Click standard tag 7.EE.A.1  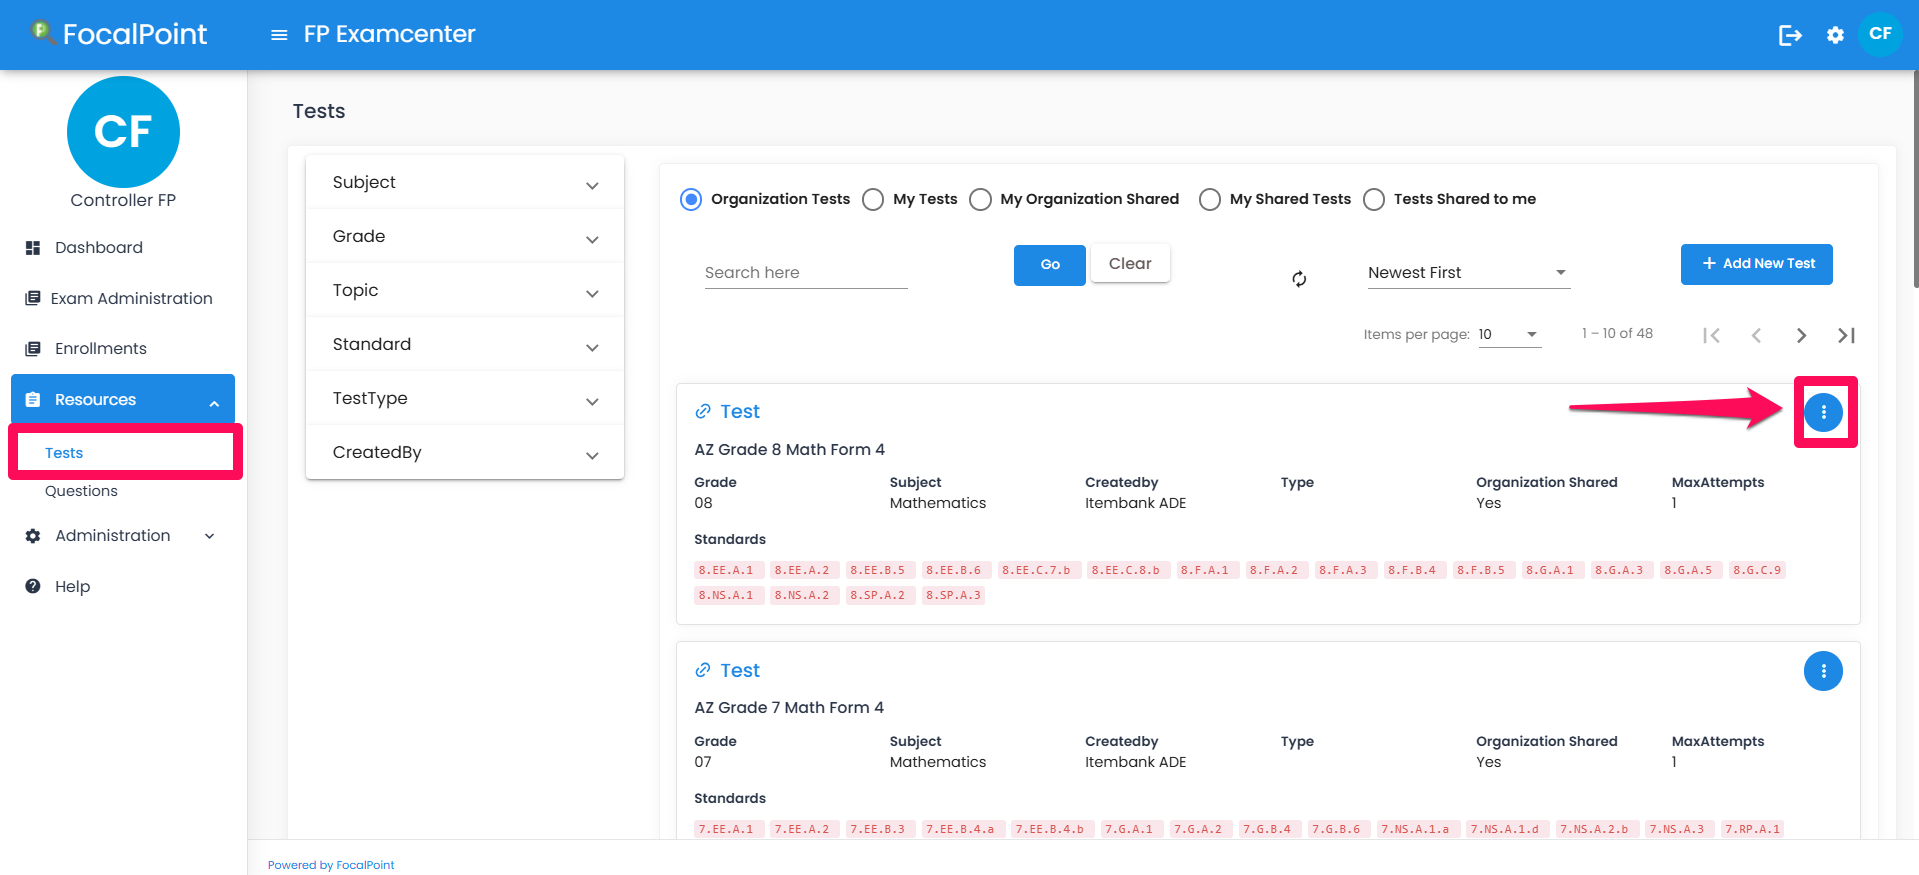[729, 829]
